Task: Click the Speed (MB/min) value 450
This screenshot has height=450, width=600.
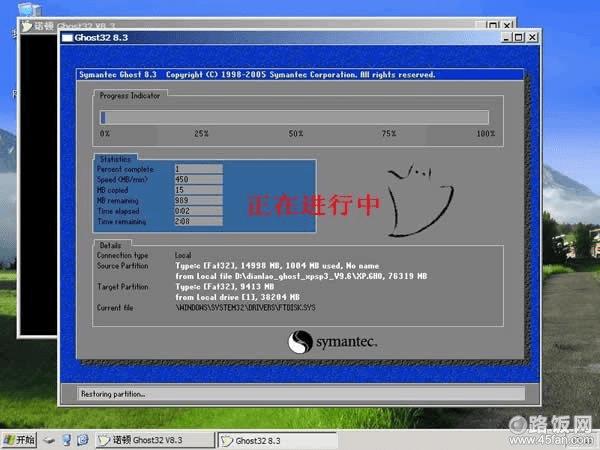Action: 199,179
